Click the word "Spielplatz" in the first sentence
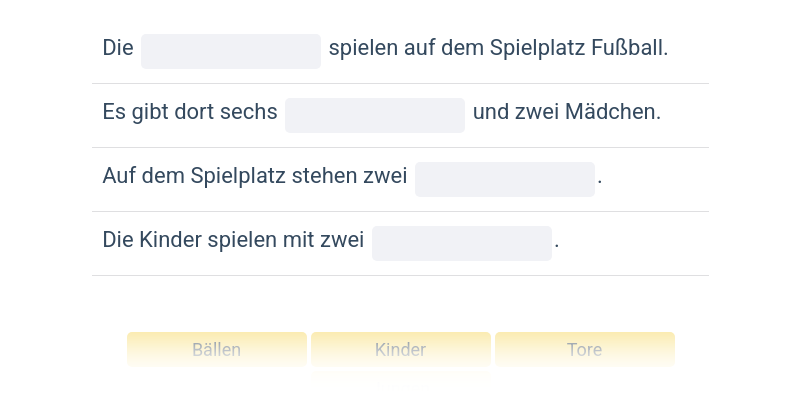 click(538, 48)
